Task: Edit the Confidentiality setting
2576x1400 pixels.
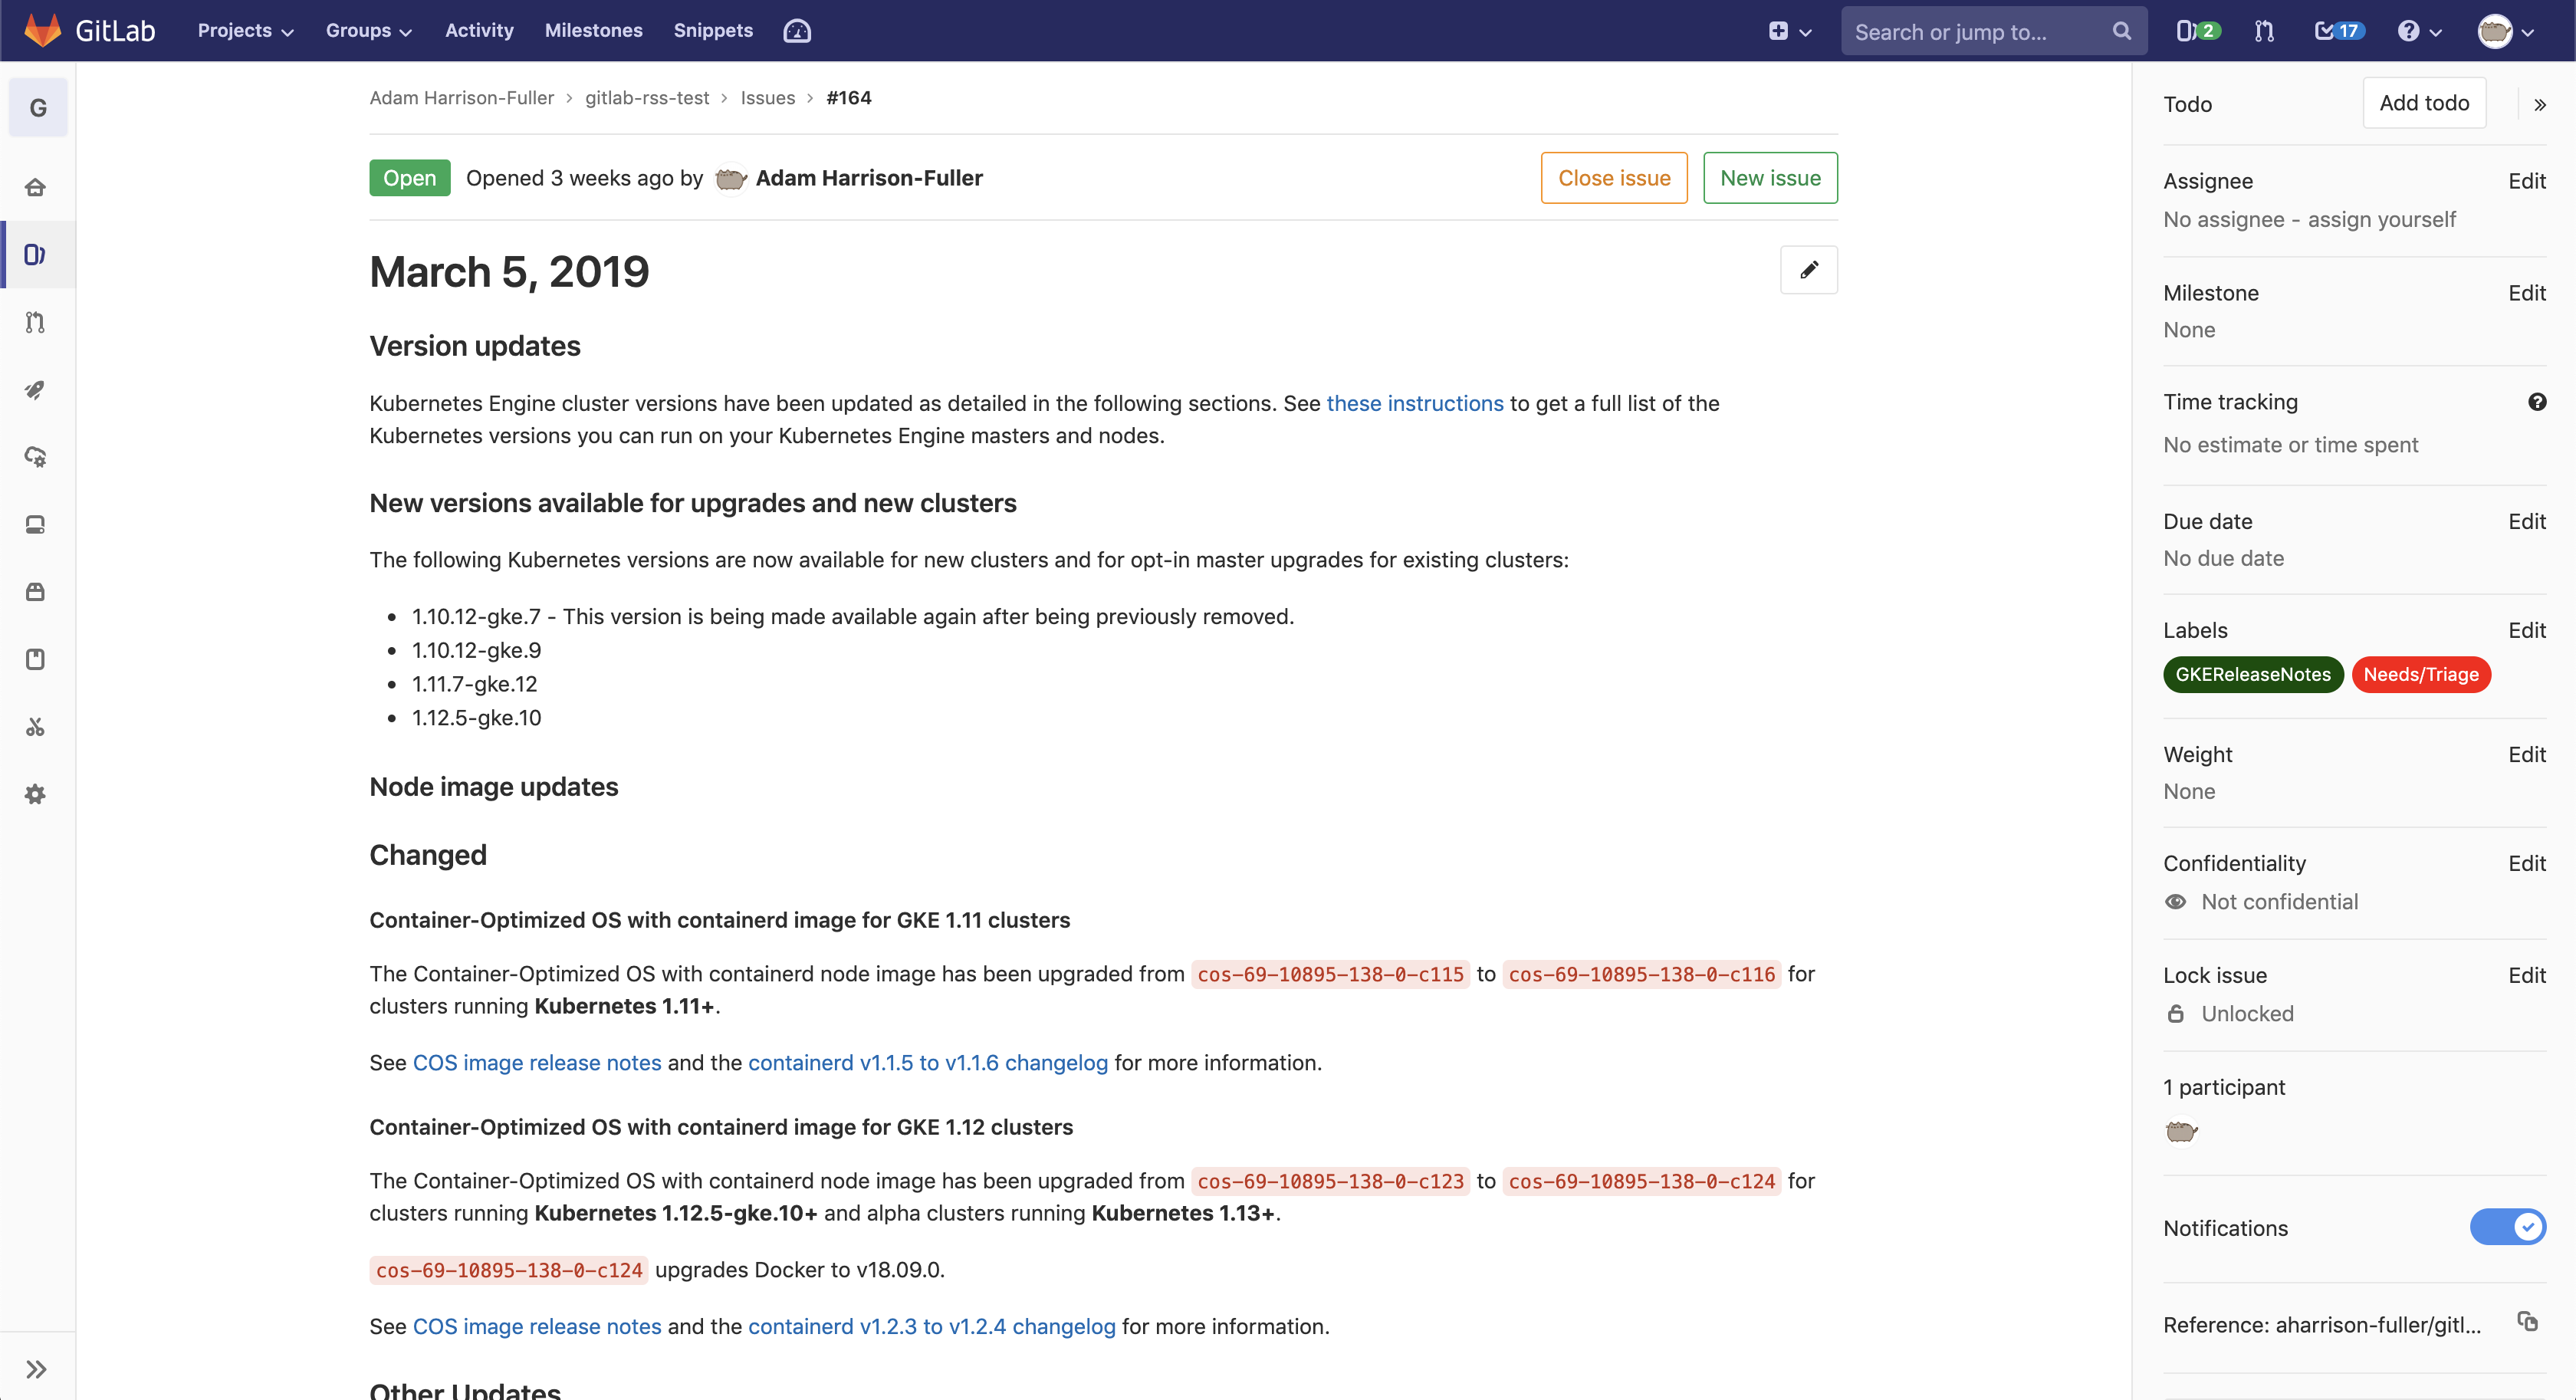Action: (2526, 863)
